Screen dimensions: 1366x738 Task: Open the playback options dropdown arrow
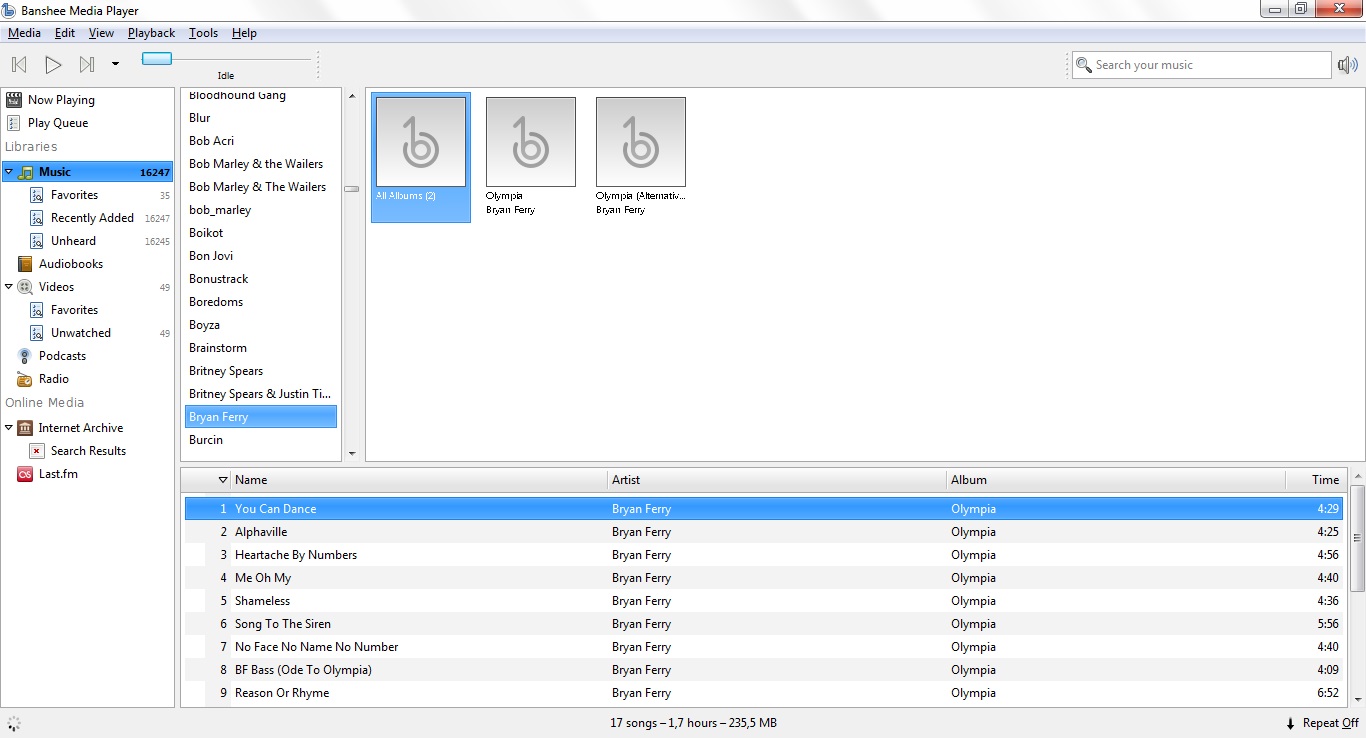coord(115,65)
